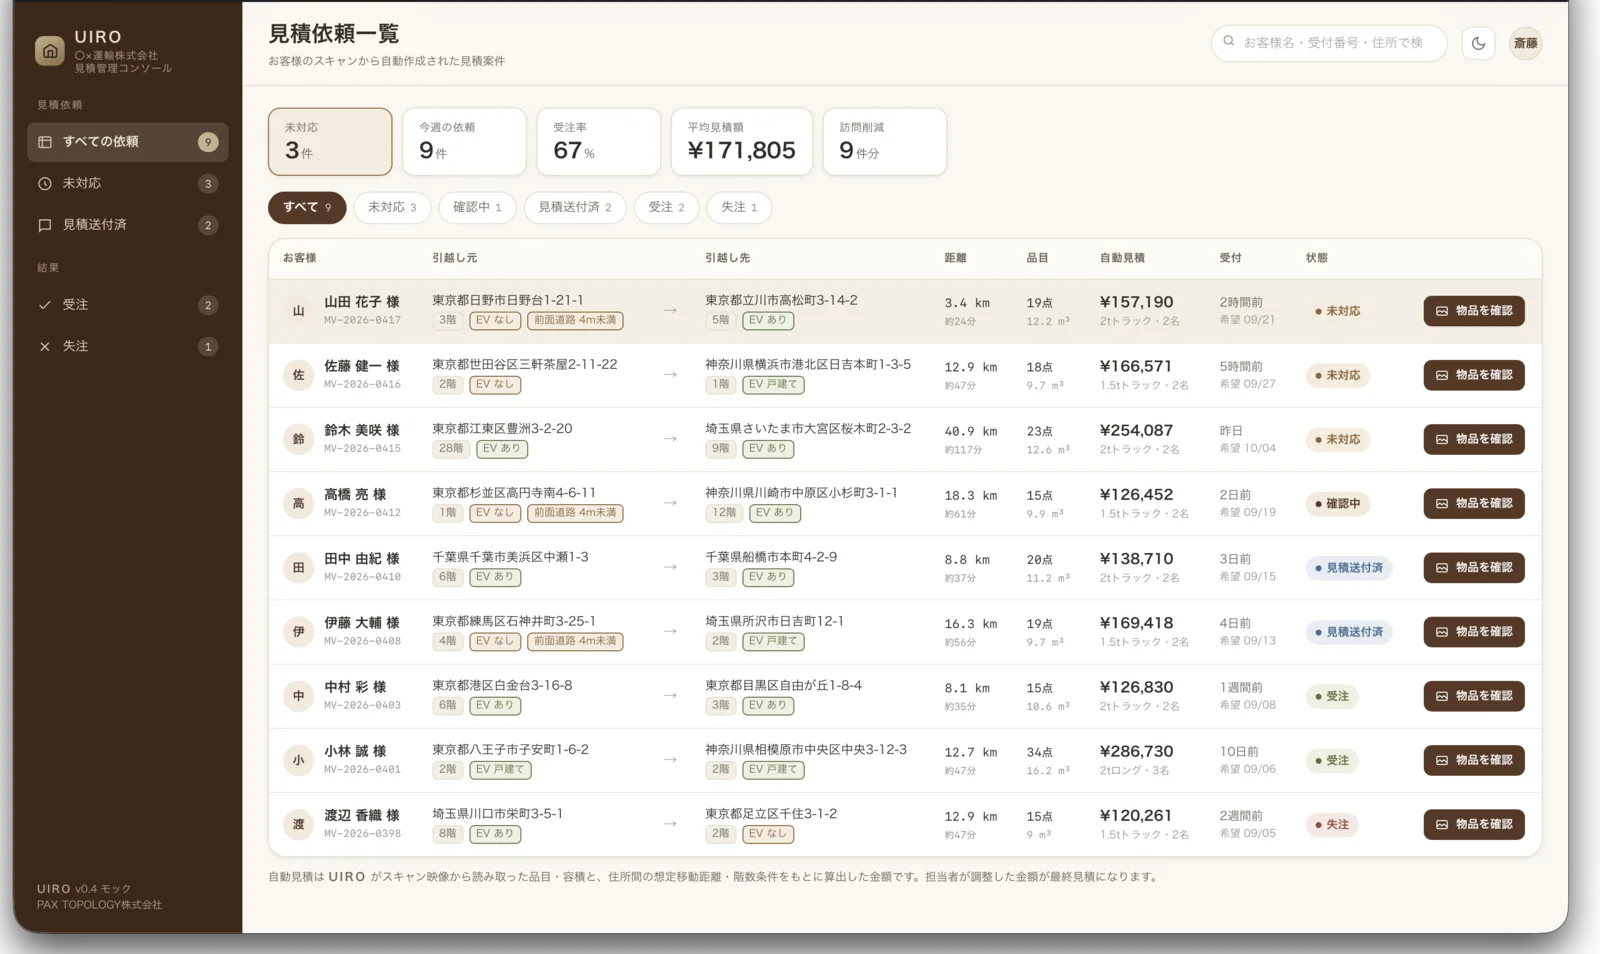Click avatar 中 for 中村 彩
Viewport: 1600px width, 954px height.
point(298,696)
